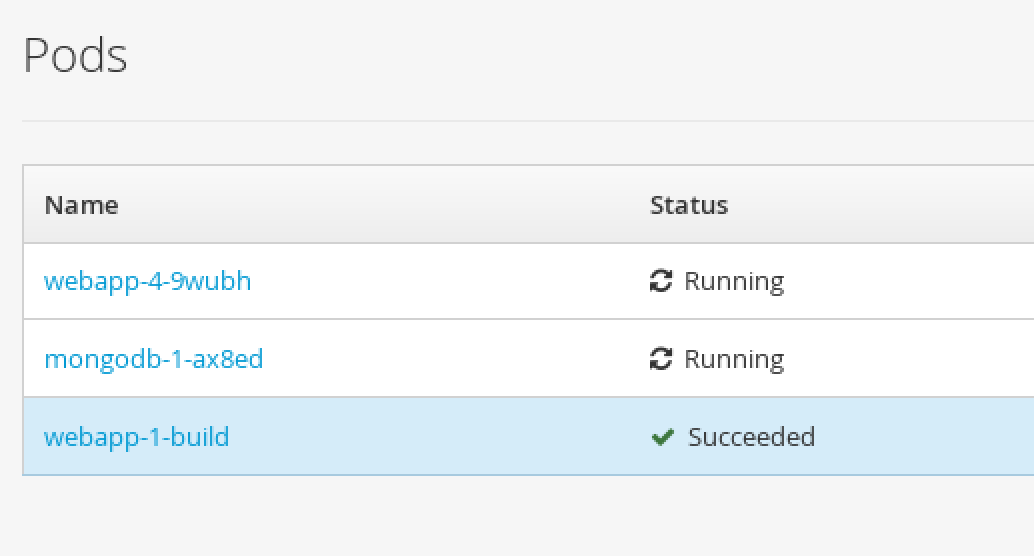Click the Succeeded status text
1034x556 pixels.
click(752, 437)
